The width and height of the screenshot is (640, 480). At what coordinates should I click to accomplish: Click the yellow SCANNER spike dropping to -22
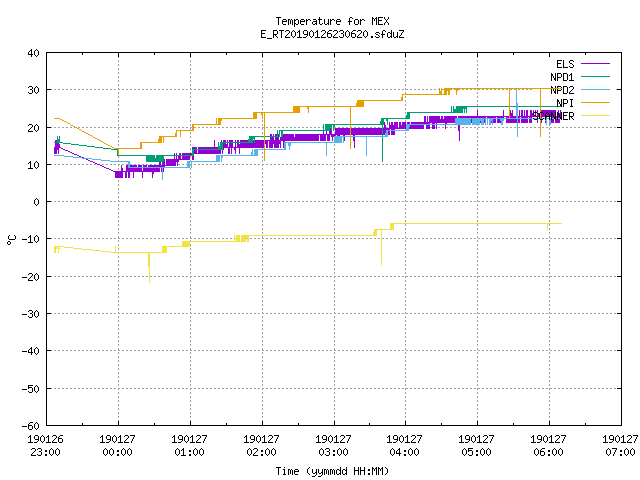pos(149,268)
